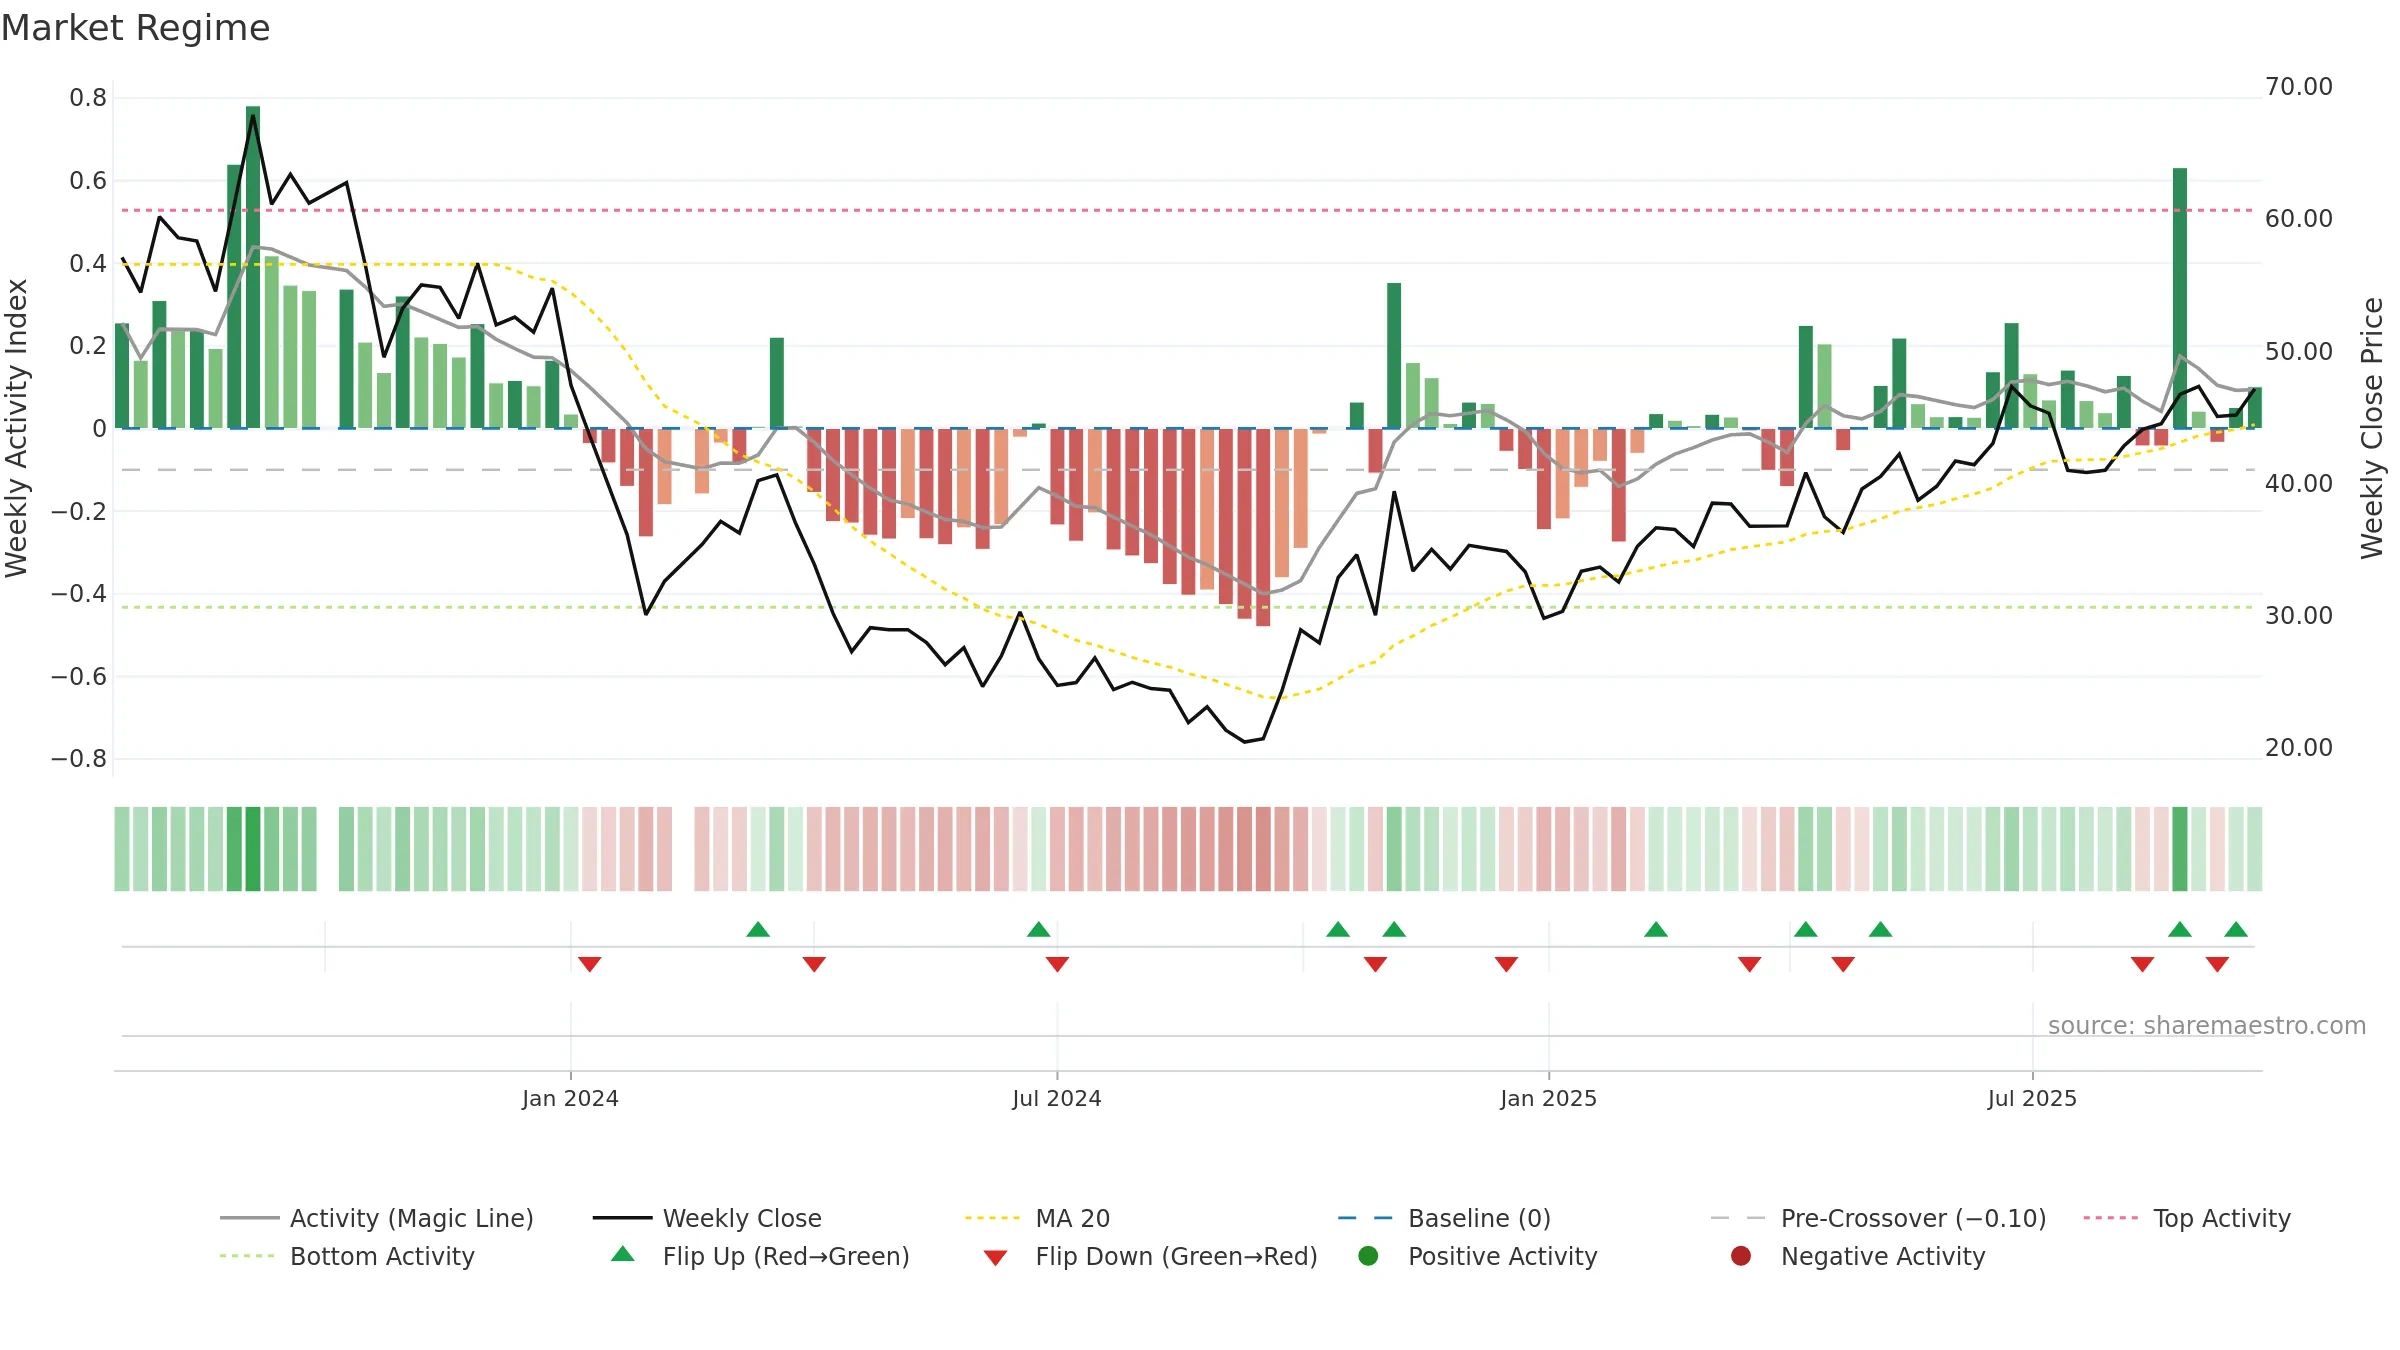
Task: Toggle the Weekly Close legend entry
Action: [x=707, y=1218]
